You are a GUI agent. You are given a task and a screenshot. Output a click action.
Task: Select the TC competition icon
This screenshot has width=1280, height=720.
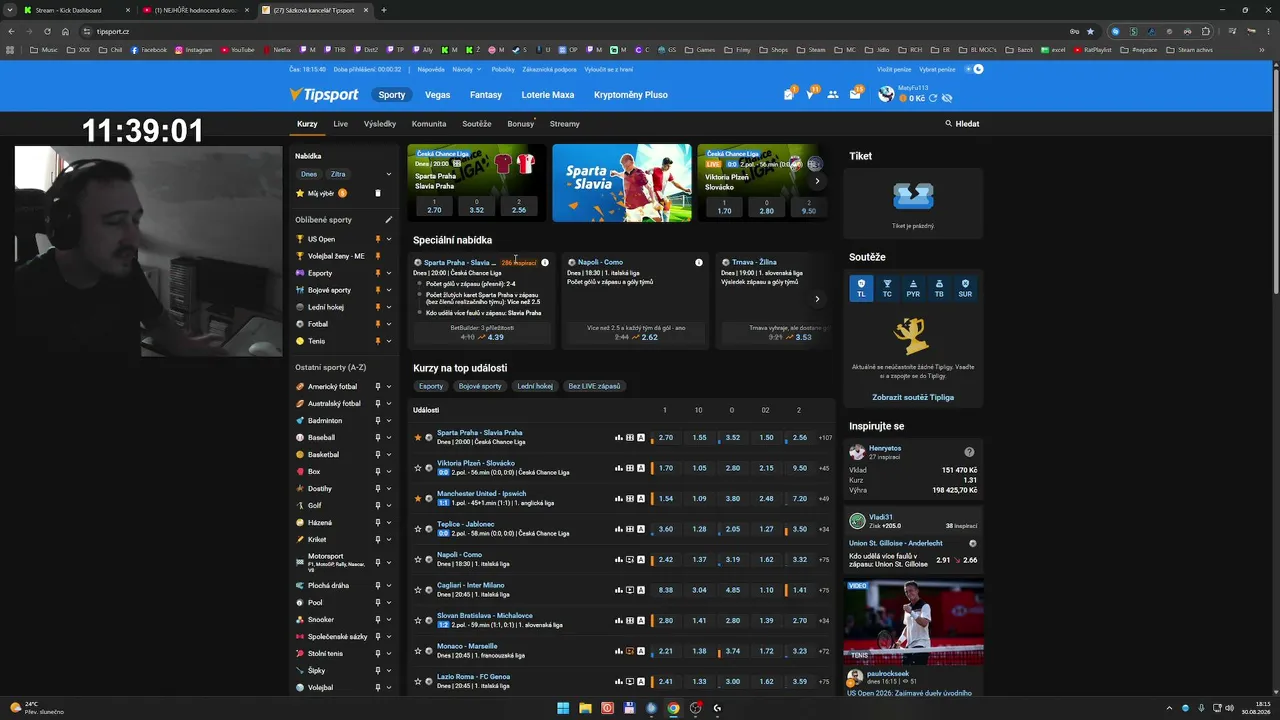887,288
